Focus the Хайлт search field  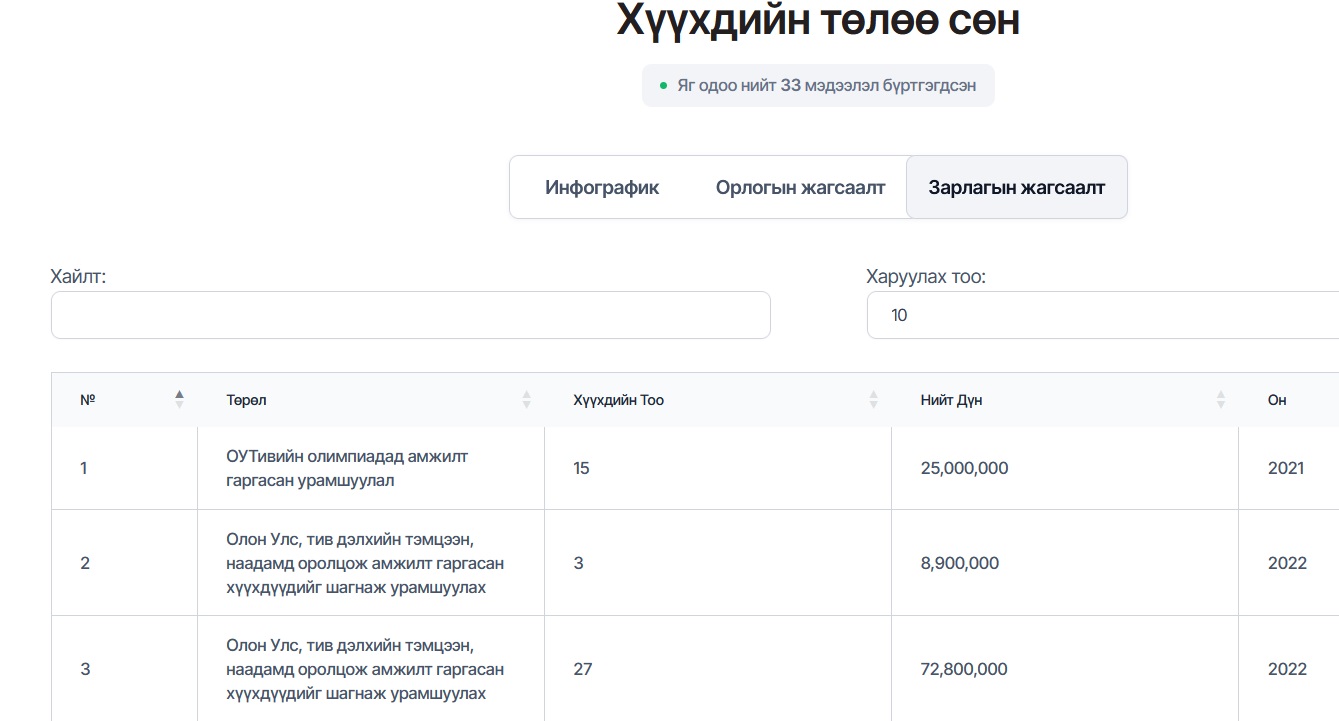click(410, 315)
